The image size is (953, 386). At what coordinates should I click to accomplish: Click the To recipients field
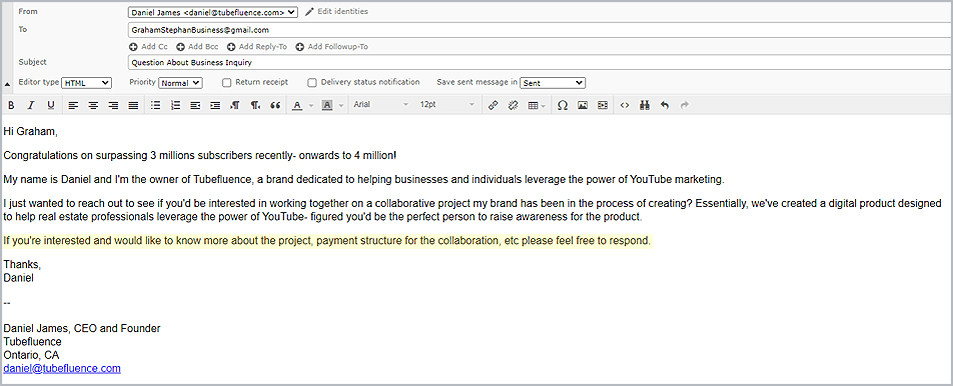(540, 30)
